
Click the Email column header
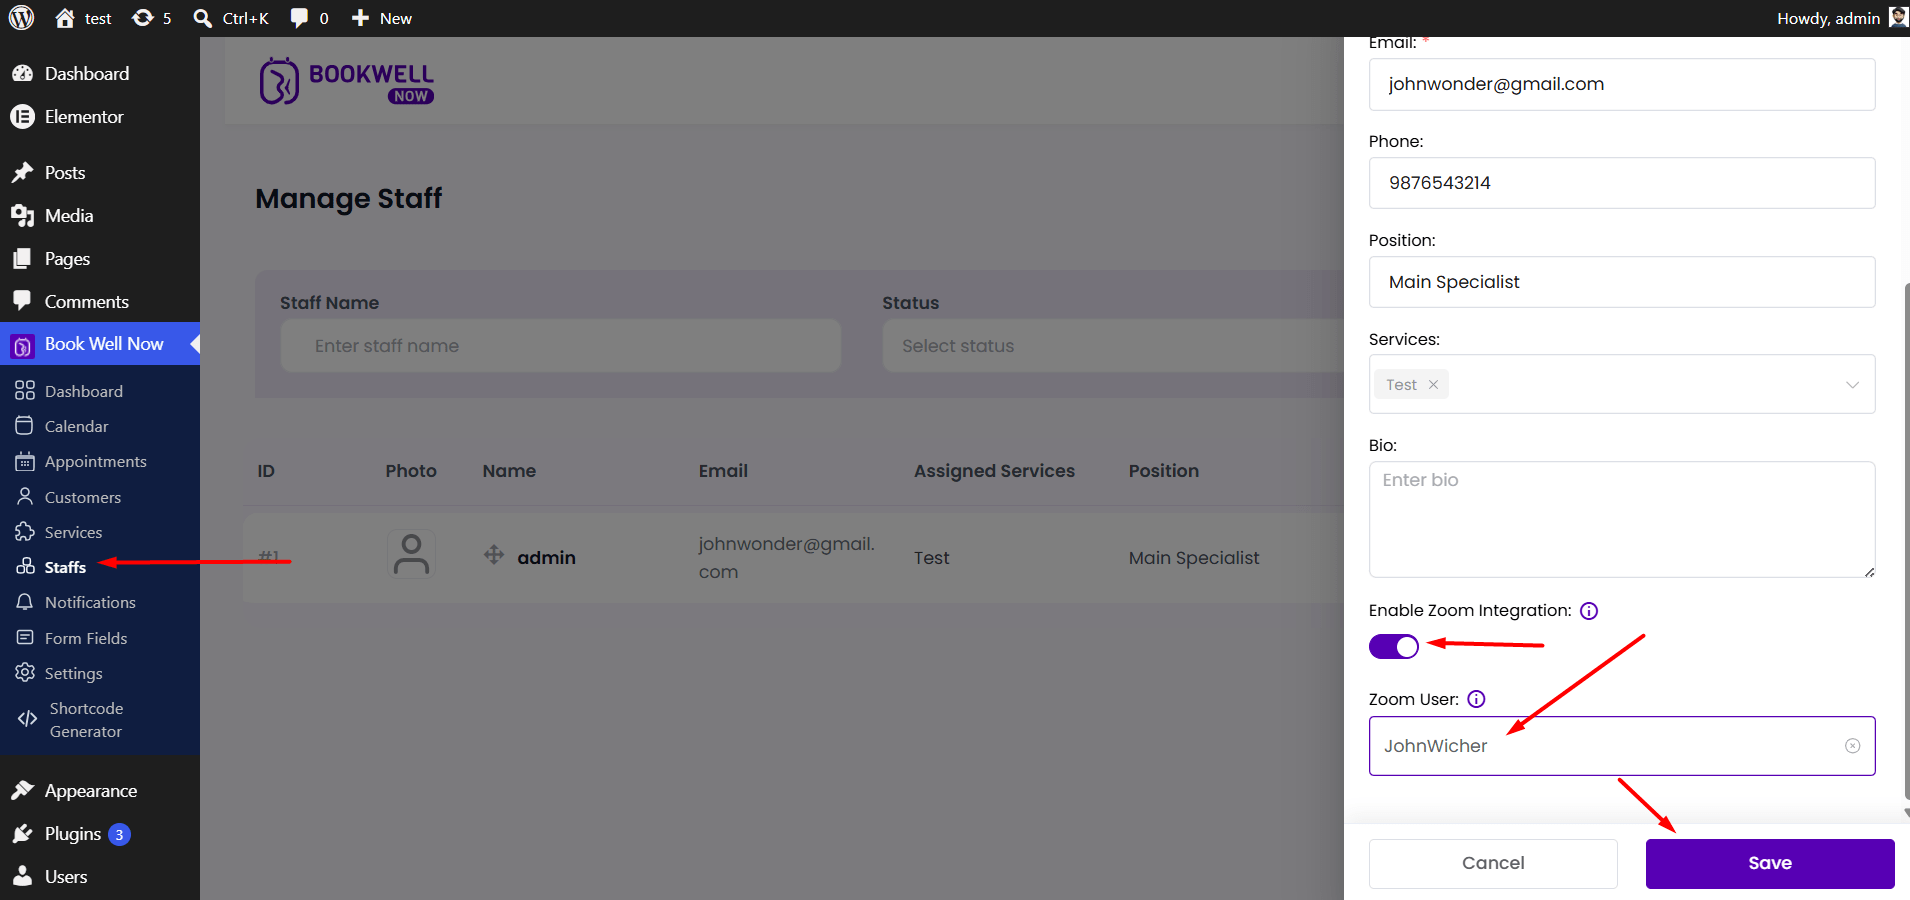[x=723, y=471]
